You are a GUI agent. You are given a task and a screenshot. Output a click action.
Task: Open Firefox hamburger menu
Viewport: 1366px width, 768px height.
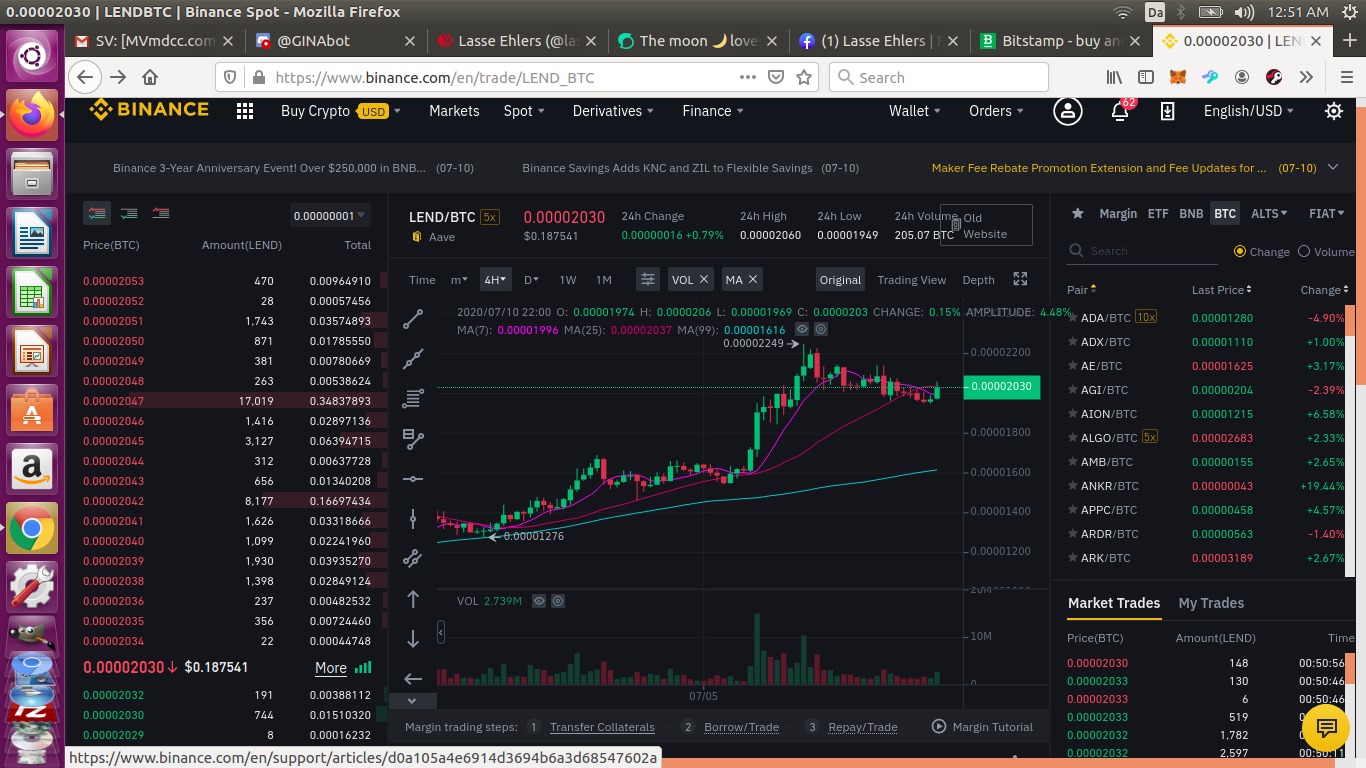click(x=1346, y=77)
